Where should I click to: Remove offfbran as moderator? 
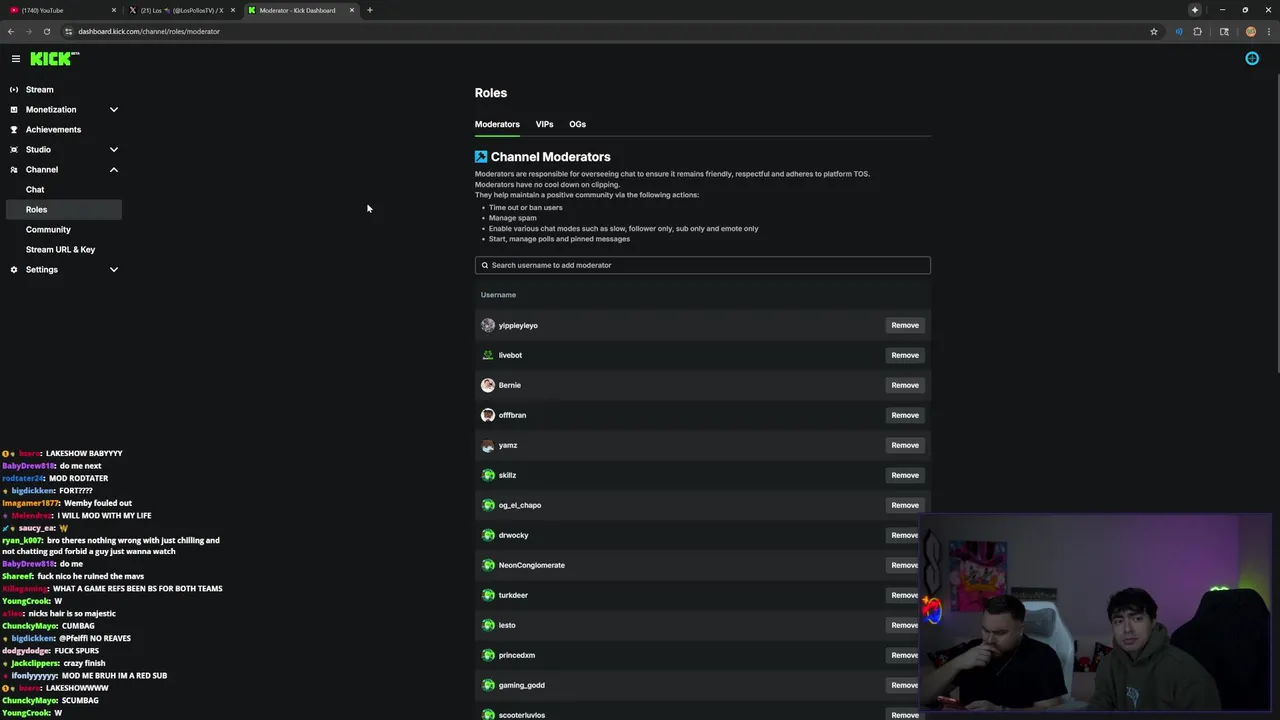[x=905, y=415]
